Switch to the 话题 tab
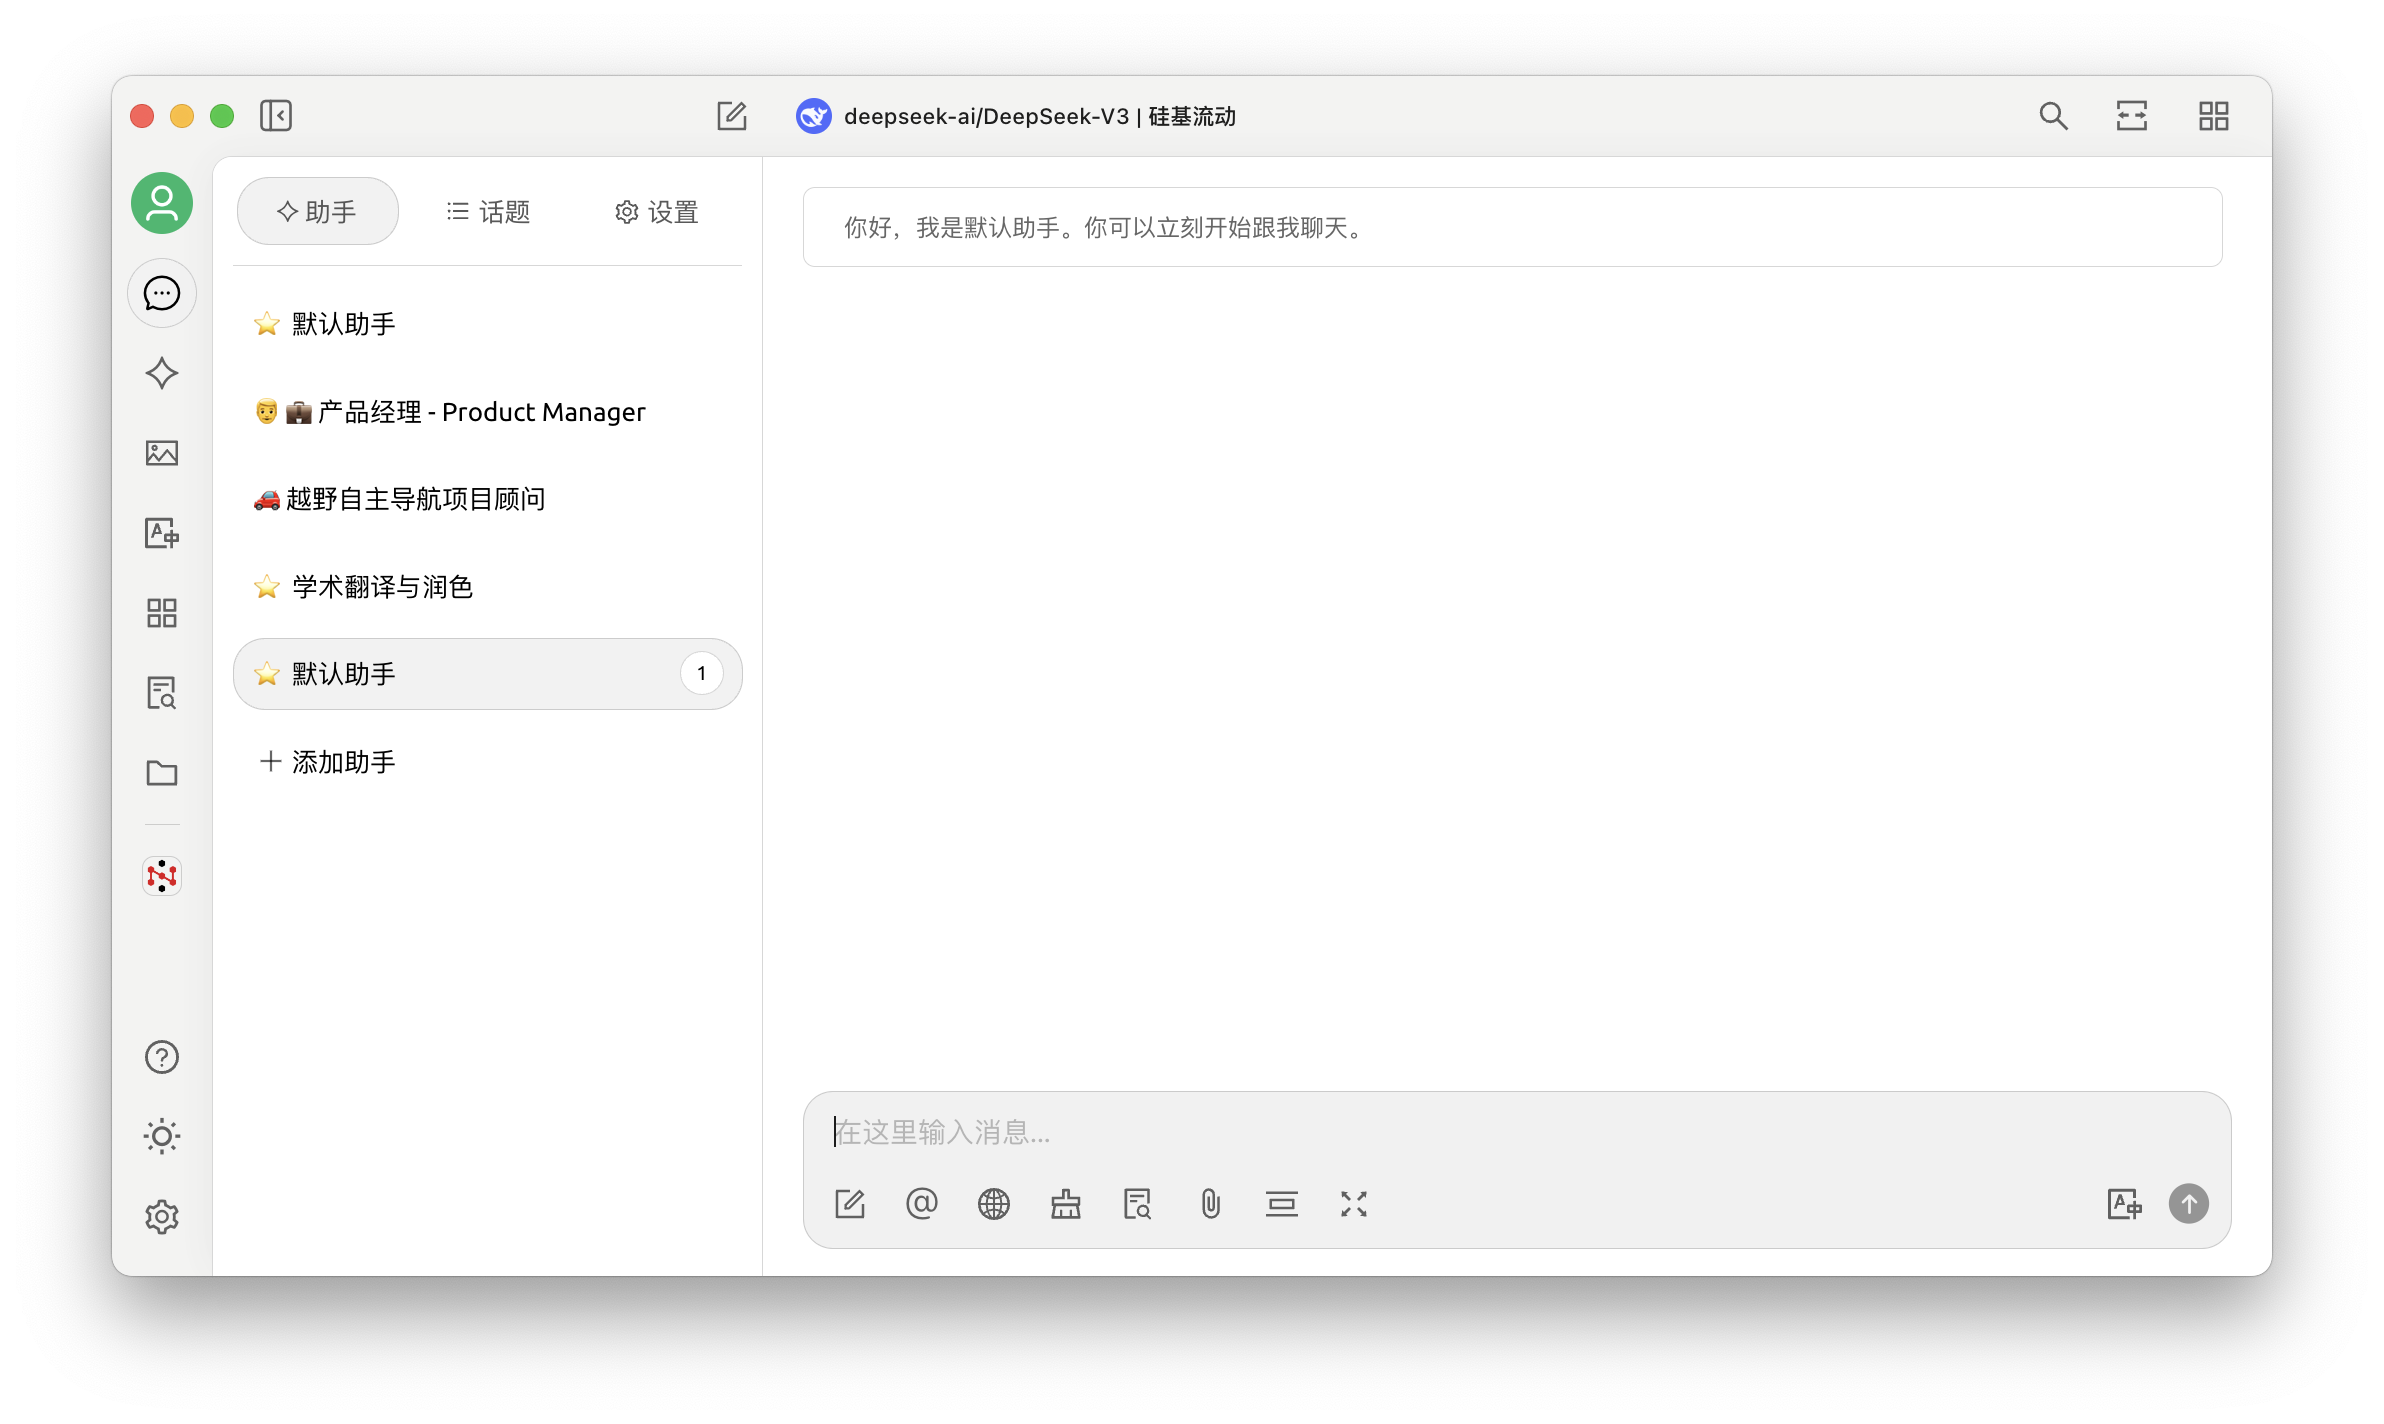 [x=488, y=212]
